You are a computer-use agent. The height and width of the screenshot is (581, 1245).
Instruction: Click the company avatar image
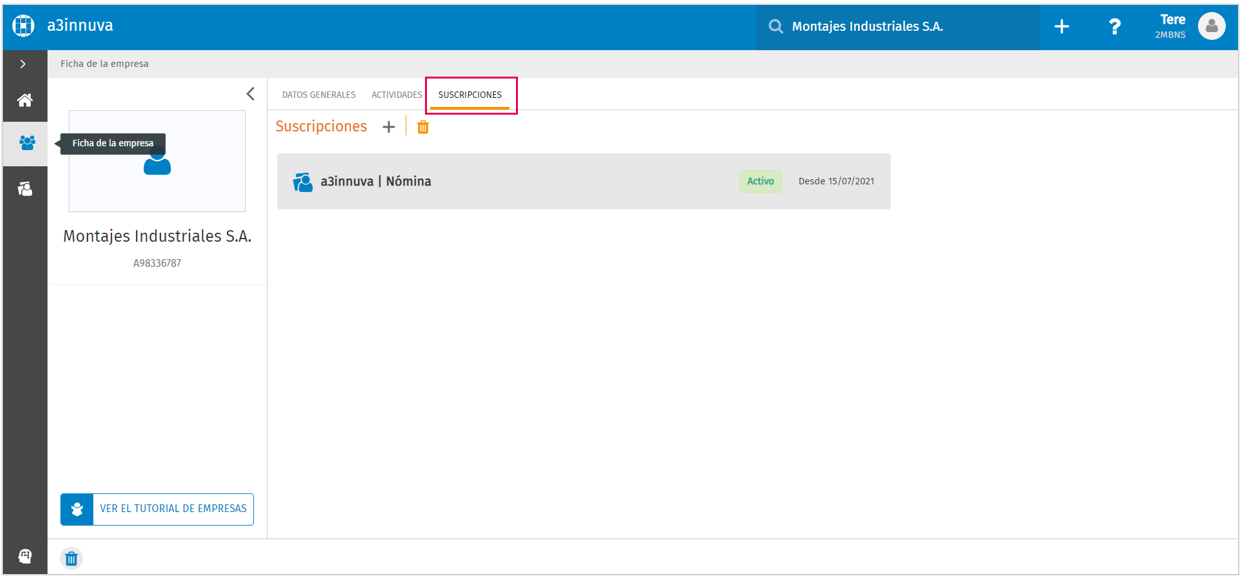point(157,161)
